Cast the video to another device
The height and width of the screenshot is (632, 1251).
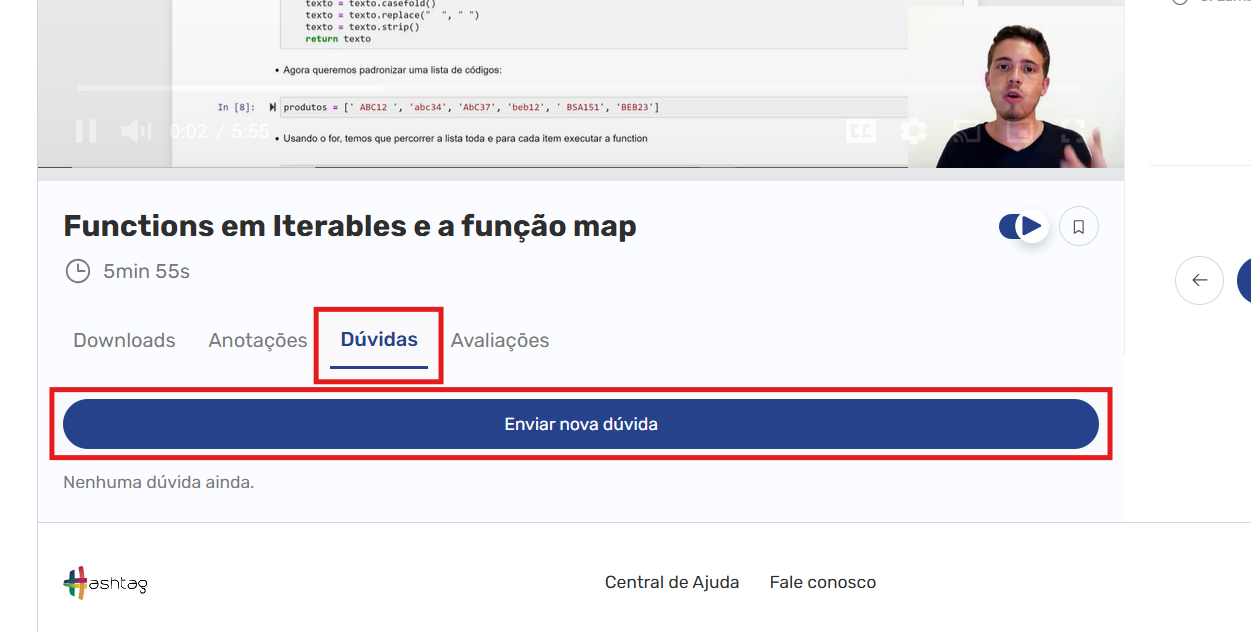[x=967, y=131]
